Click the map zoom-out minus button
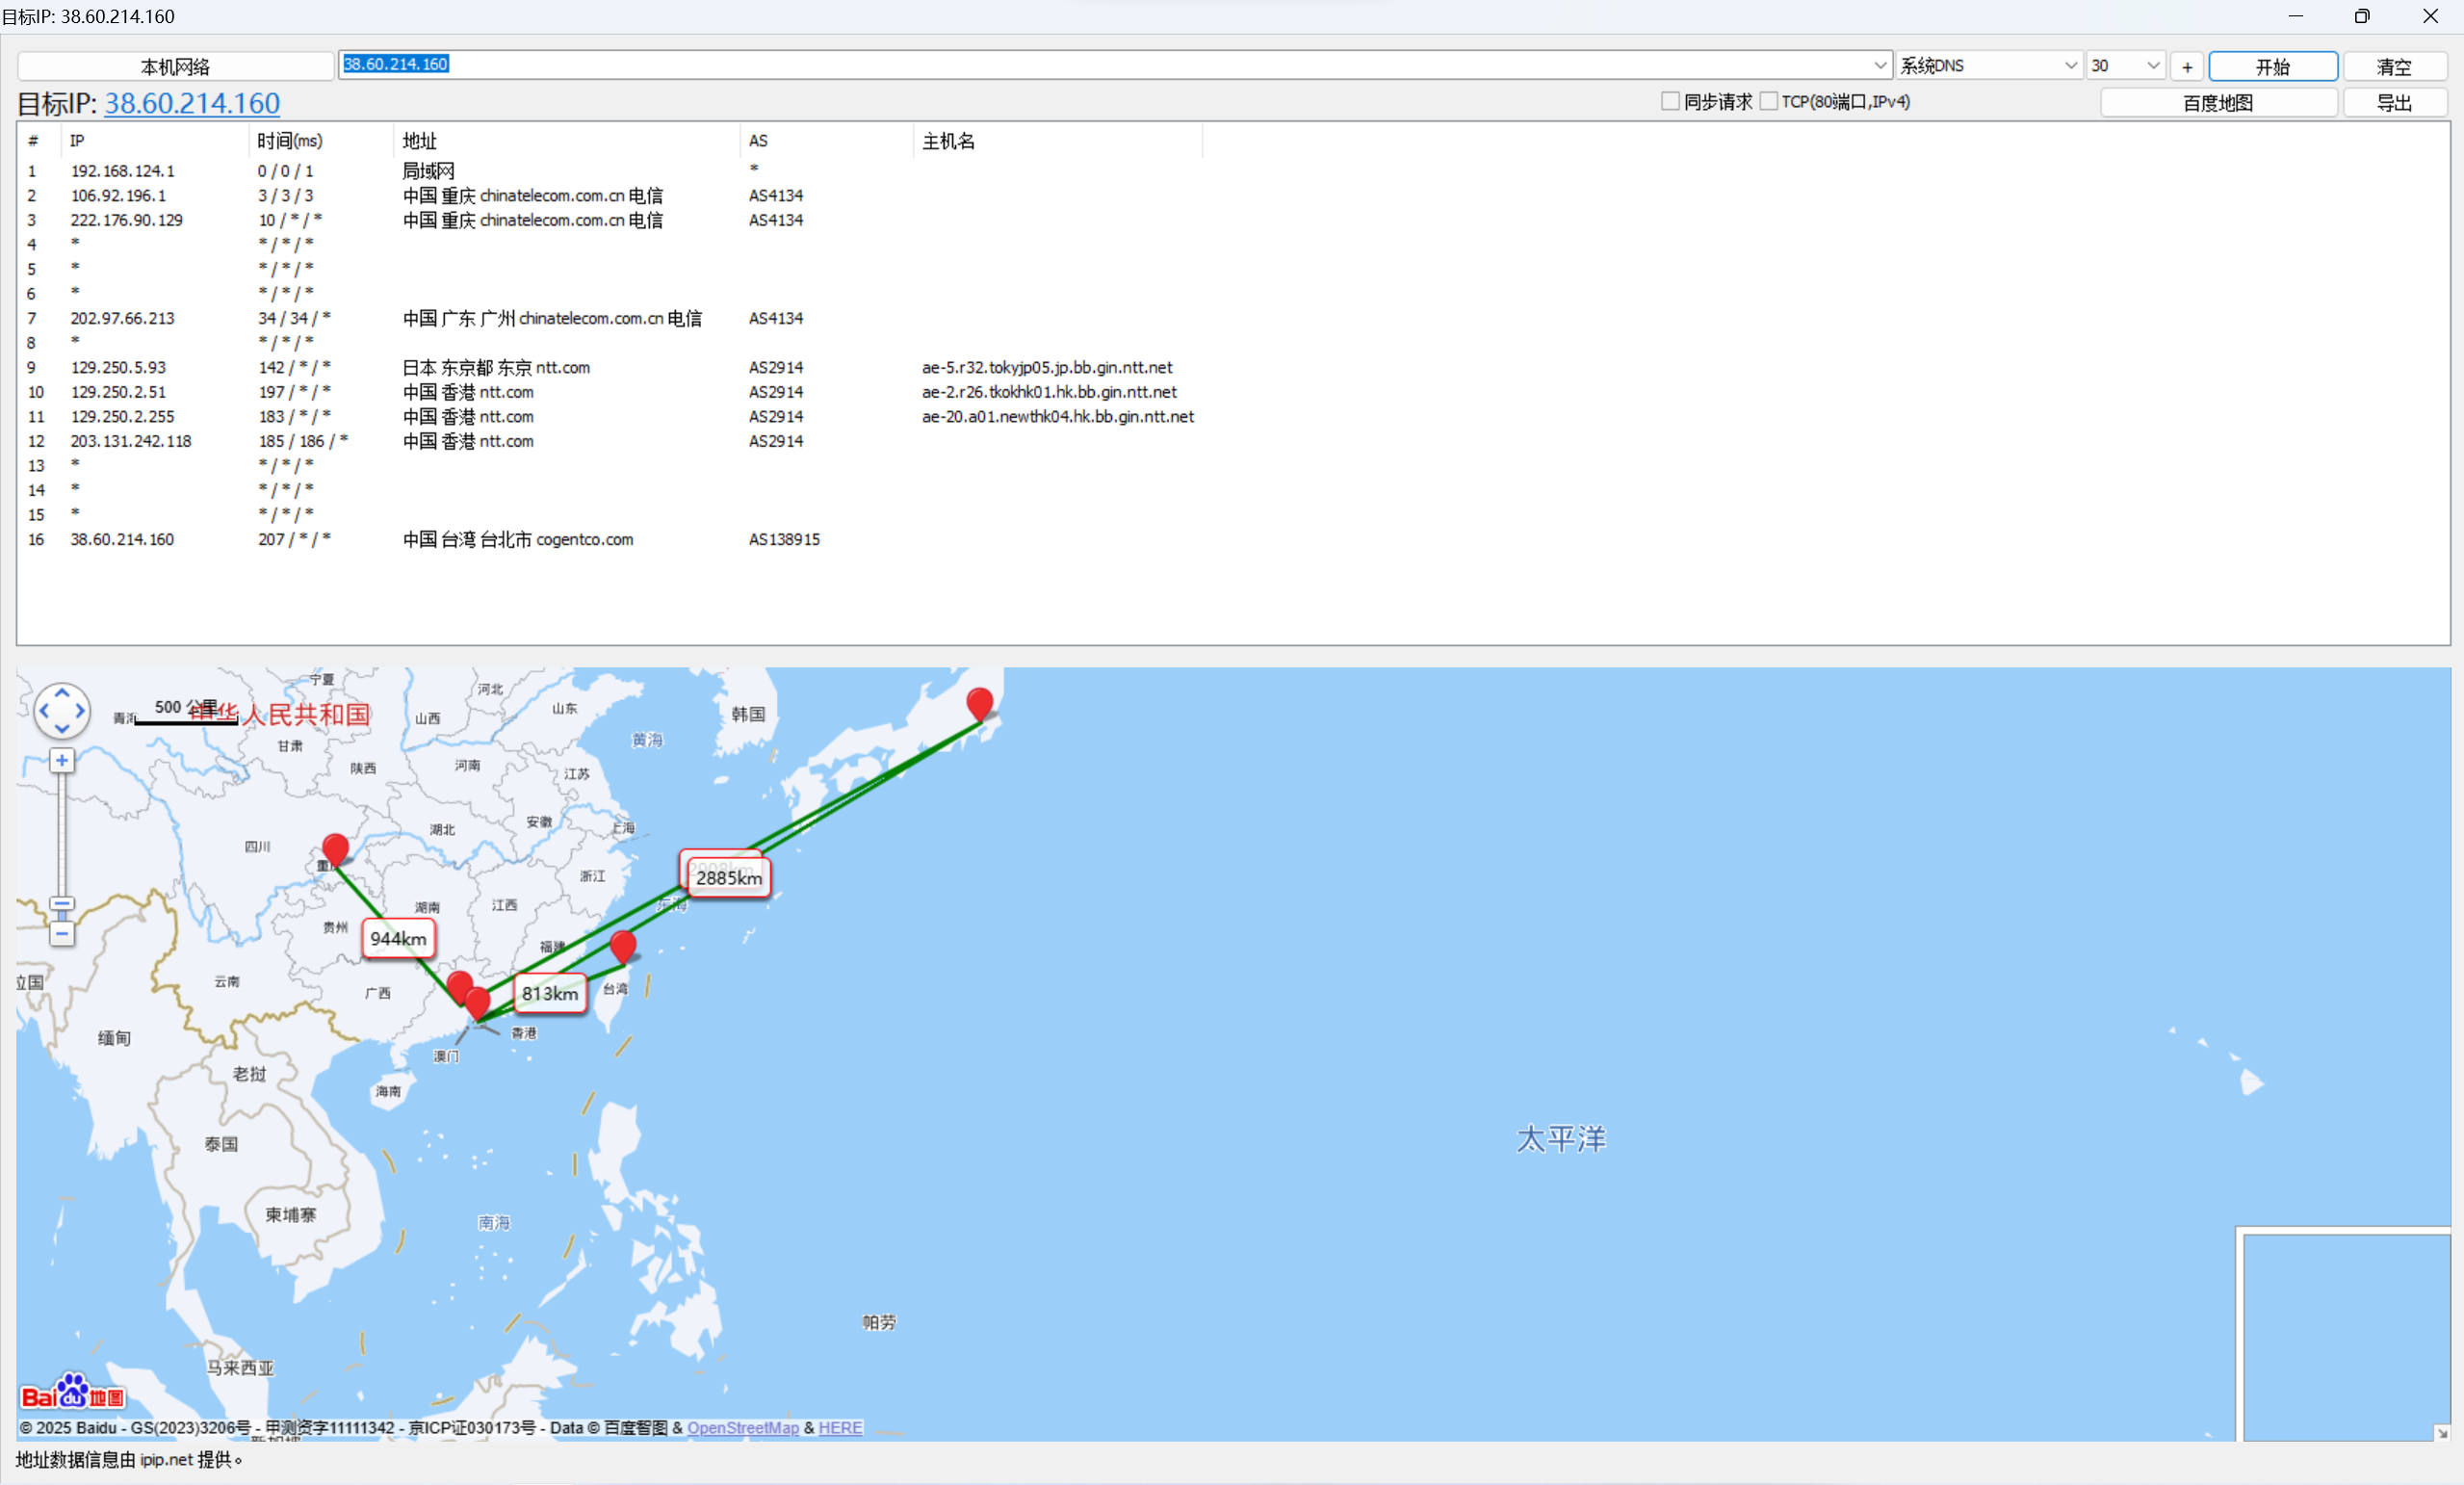Screen dimensions: 2464x1485 (x=62, y=934)
